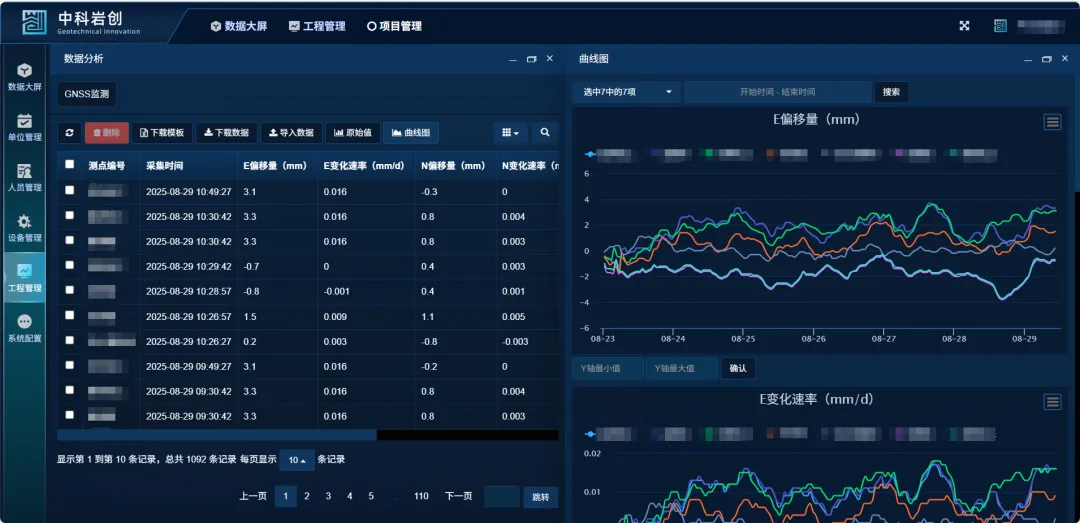Check the row with time 10:49:27

point(70,190)
